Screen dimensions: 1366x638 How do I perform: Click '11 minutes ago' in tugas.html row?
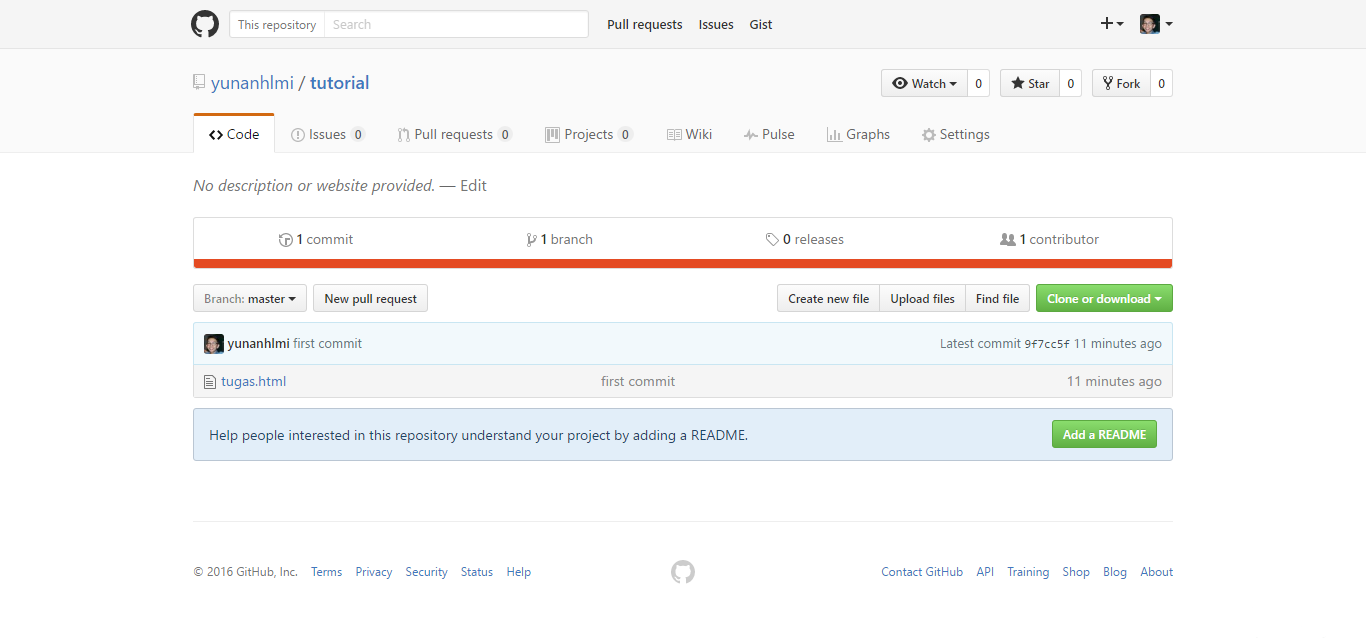tap(1114, 381)
